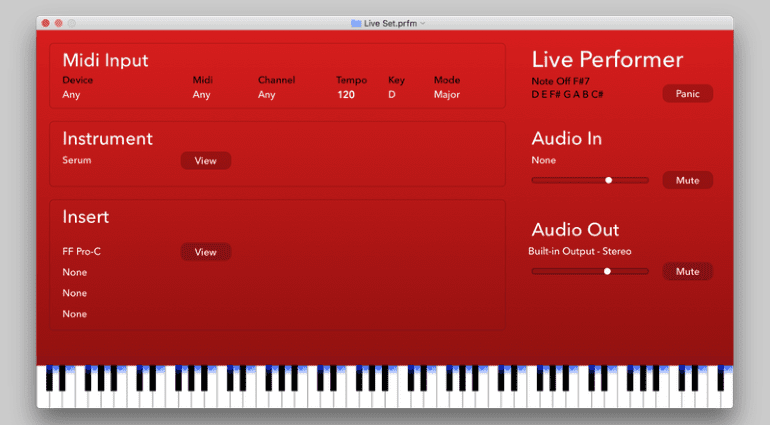Mute the Audio In signal

(x=687, y=180)
